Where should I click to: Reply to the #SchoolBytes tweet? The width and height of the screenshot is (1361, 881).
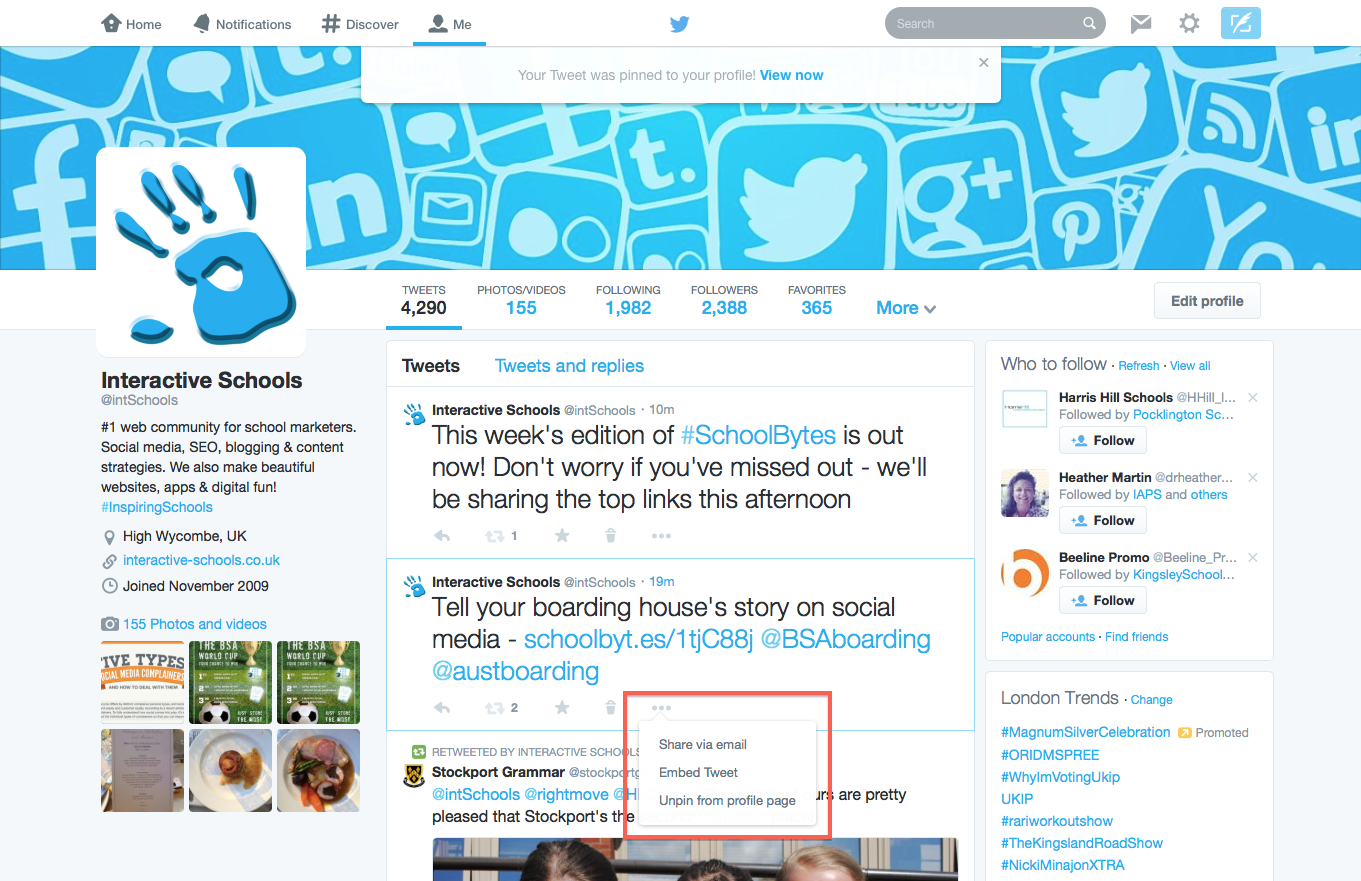tap(442, 536)
